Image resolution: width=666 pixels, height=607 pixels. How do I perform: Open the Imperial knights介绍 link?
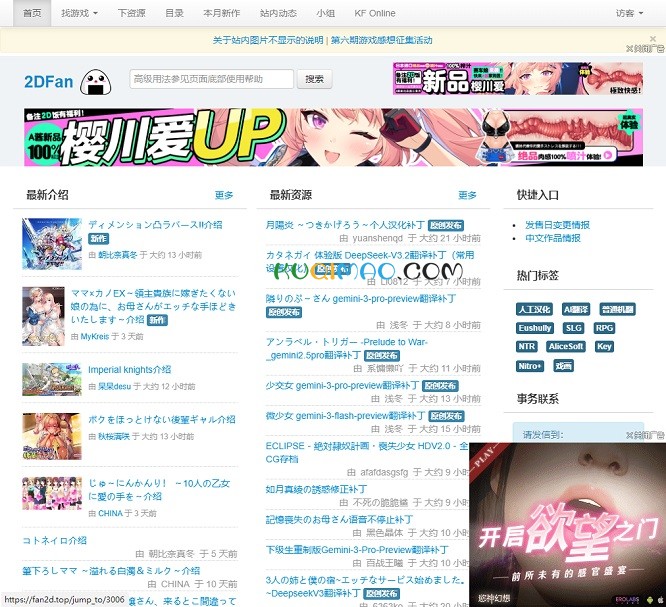tap(130, 370)
